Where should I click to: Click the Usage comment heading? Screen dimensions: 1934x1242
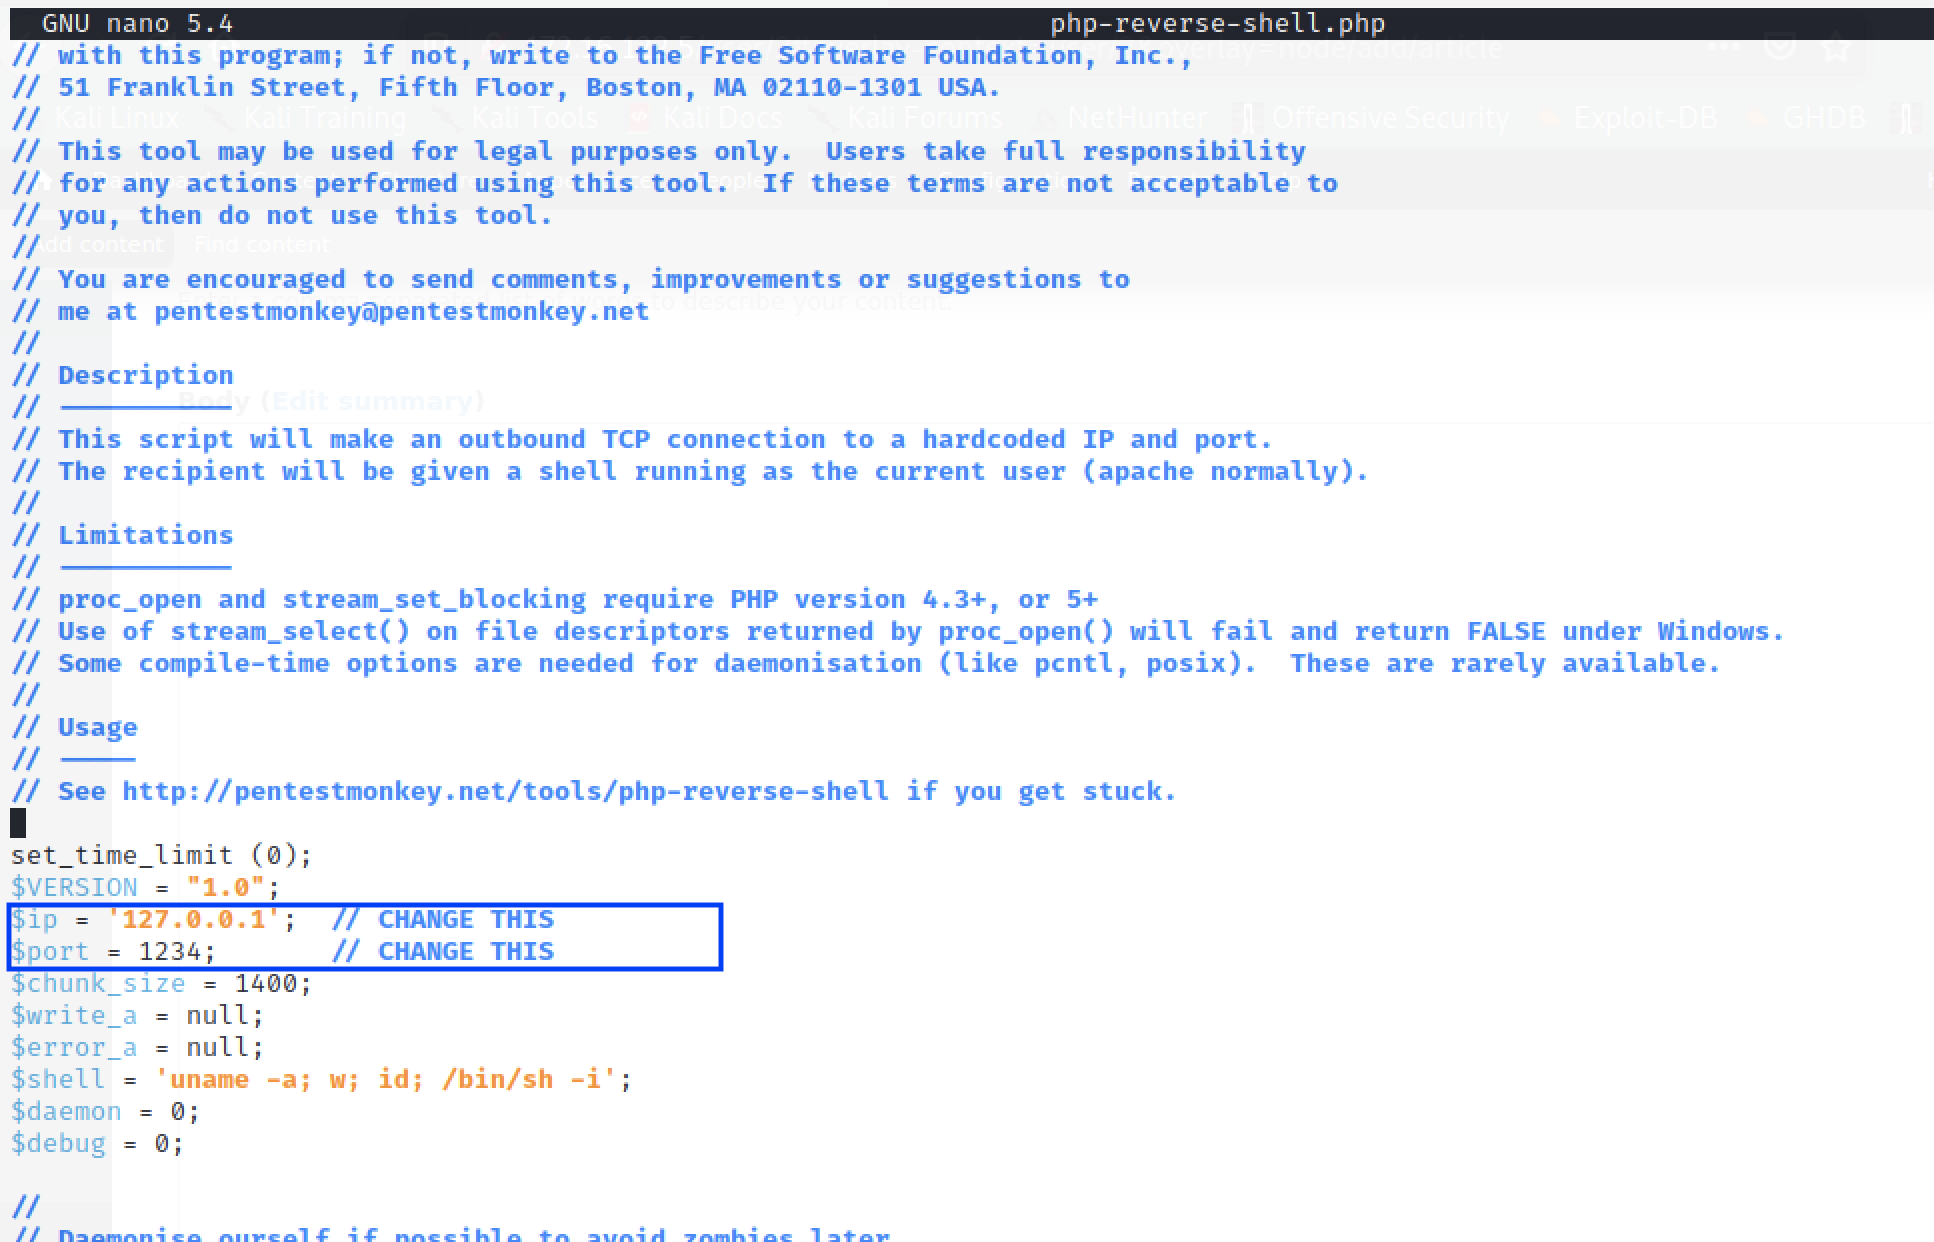[97, 727]
